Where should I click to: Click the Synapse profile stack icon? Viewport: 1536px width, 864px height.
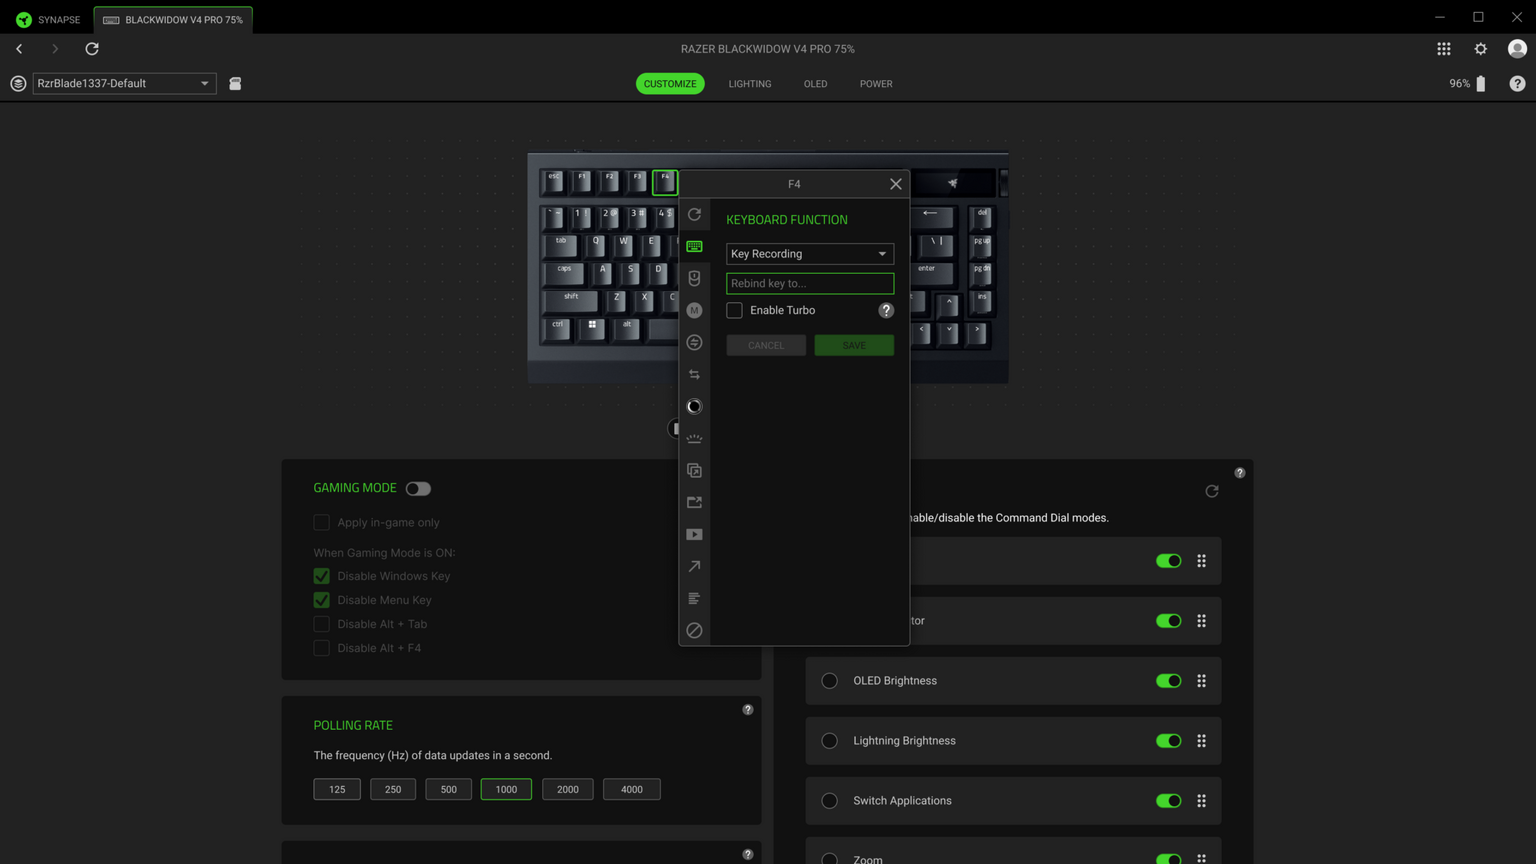pyautogui.click(x=17, y=83)
